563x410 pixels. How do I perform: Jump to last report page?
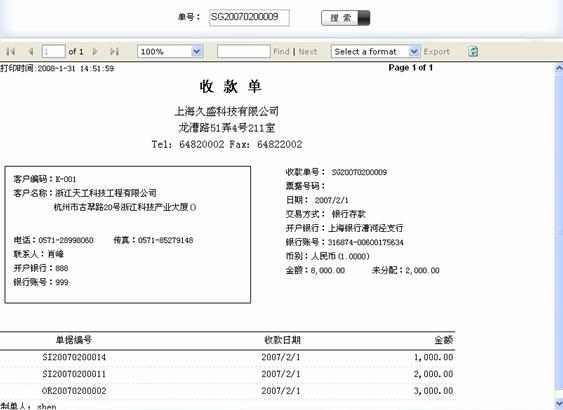[x=114, y=52]
